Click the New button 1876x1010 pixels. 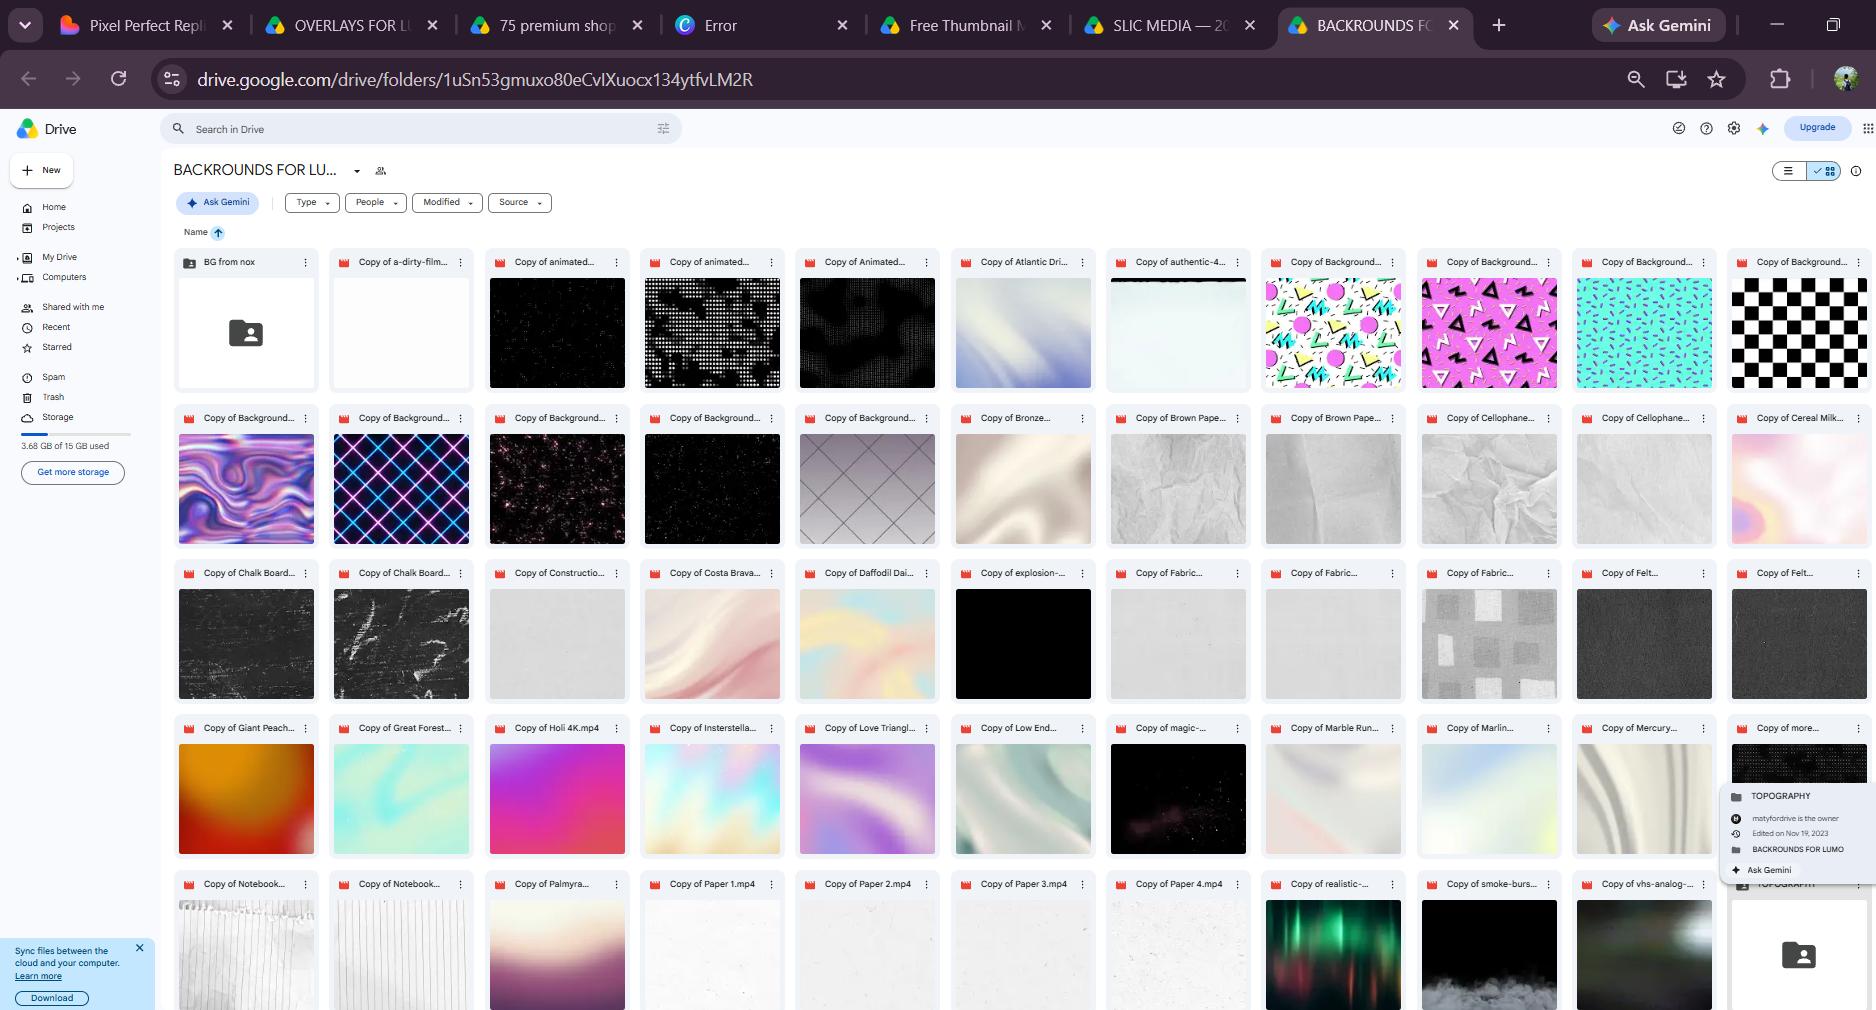coord(42,171)
